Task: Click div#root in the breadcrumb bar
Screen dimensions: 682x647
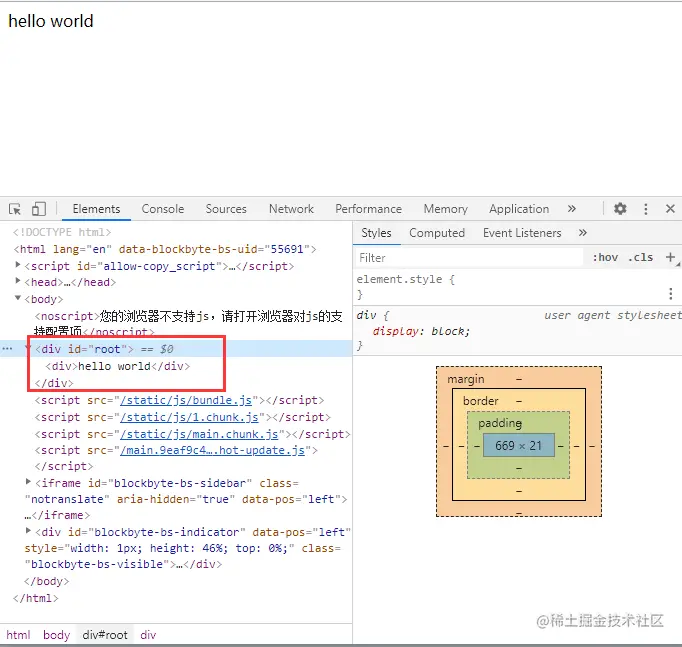Action: [x=105, y=635]
